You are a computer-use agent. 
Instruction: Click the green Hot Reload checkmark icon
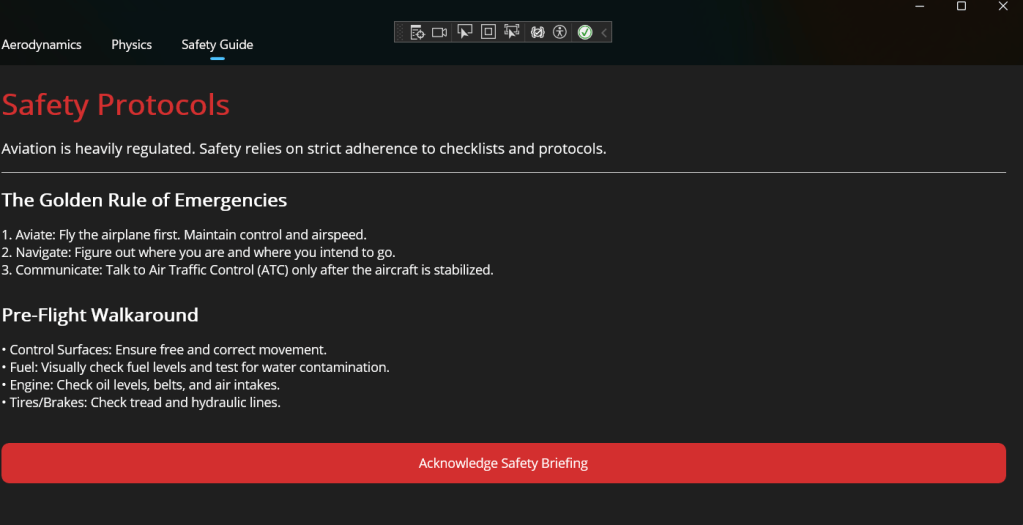point(585,32)
